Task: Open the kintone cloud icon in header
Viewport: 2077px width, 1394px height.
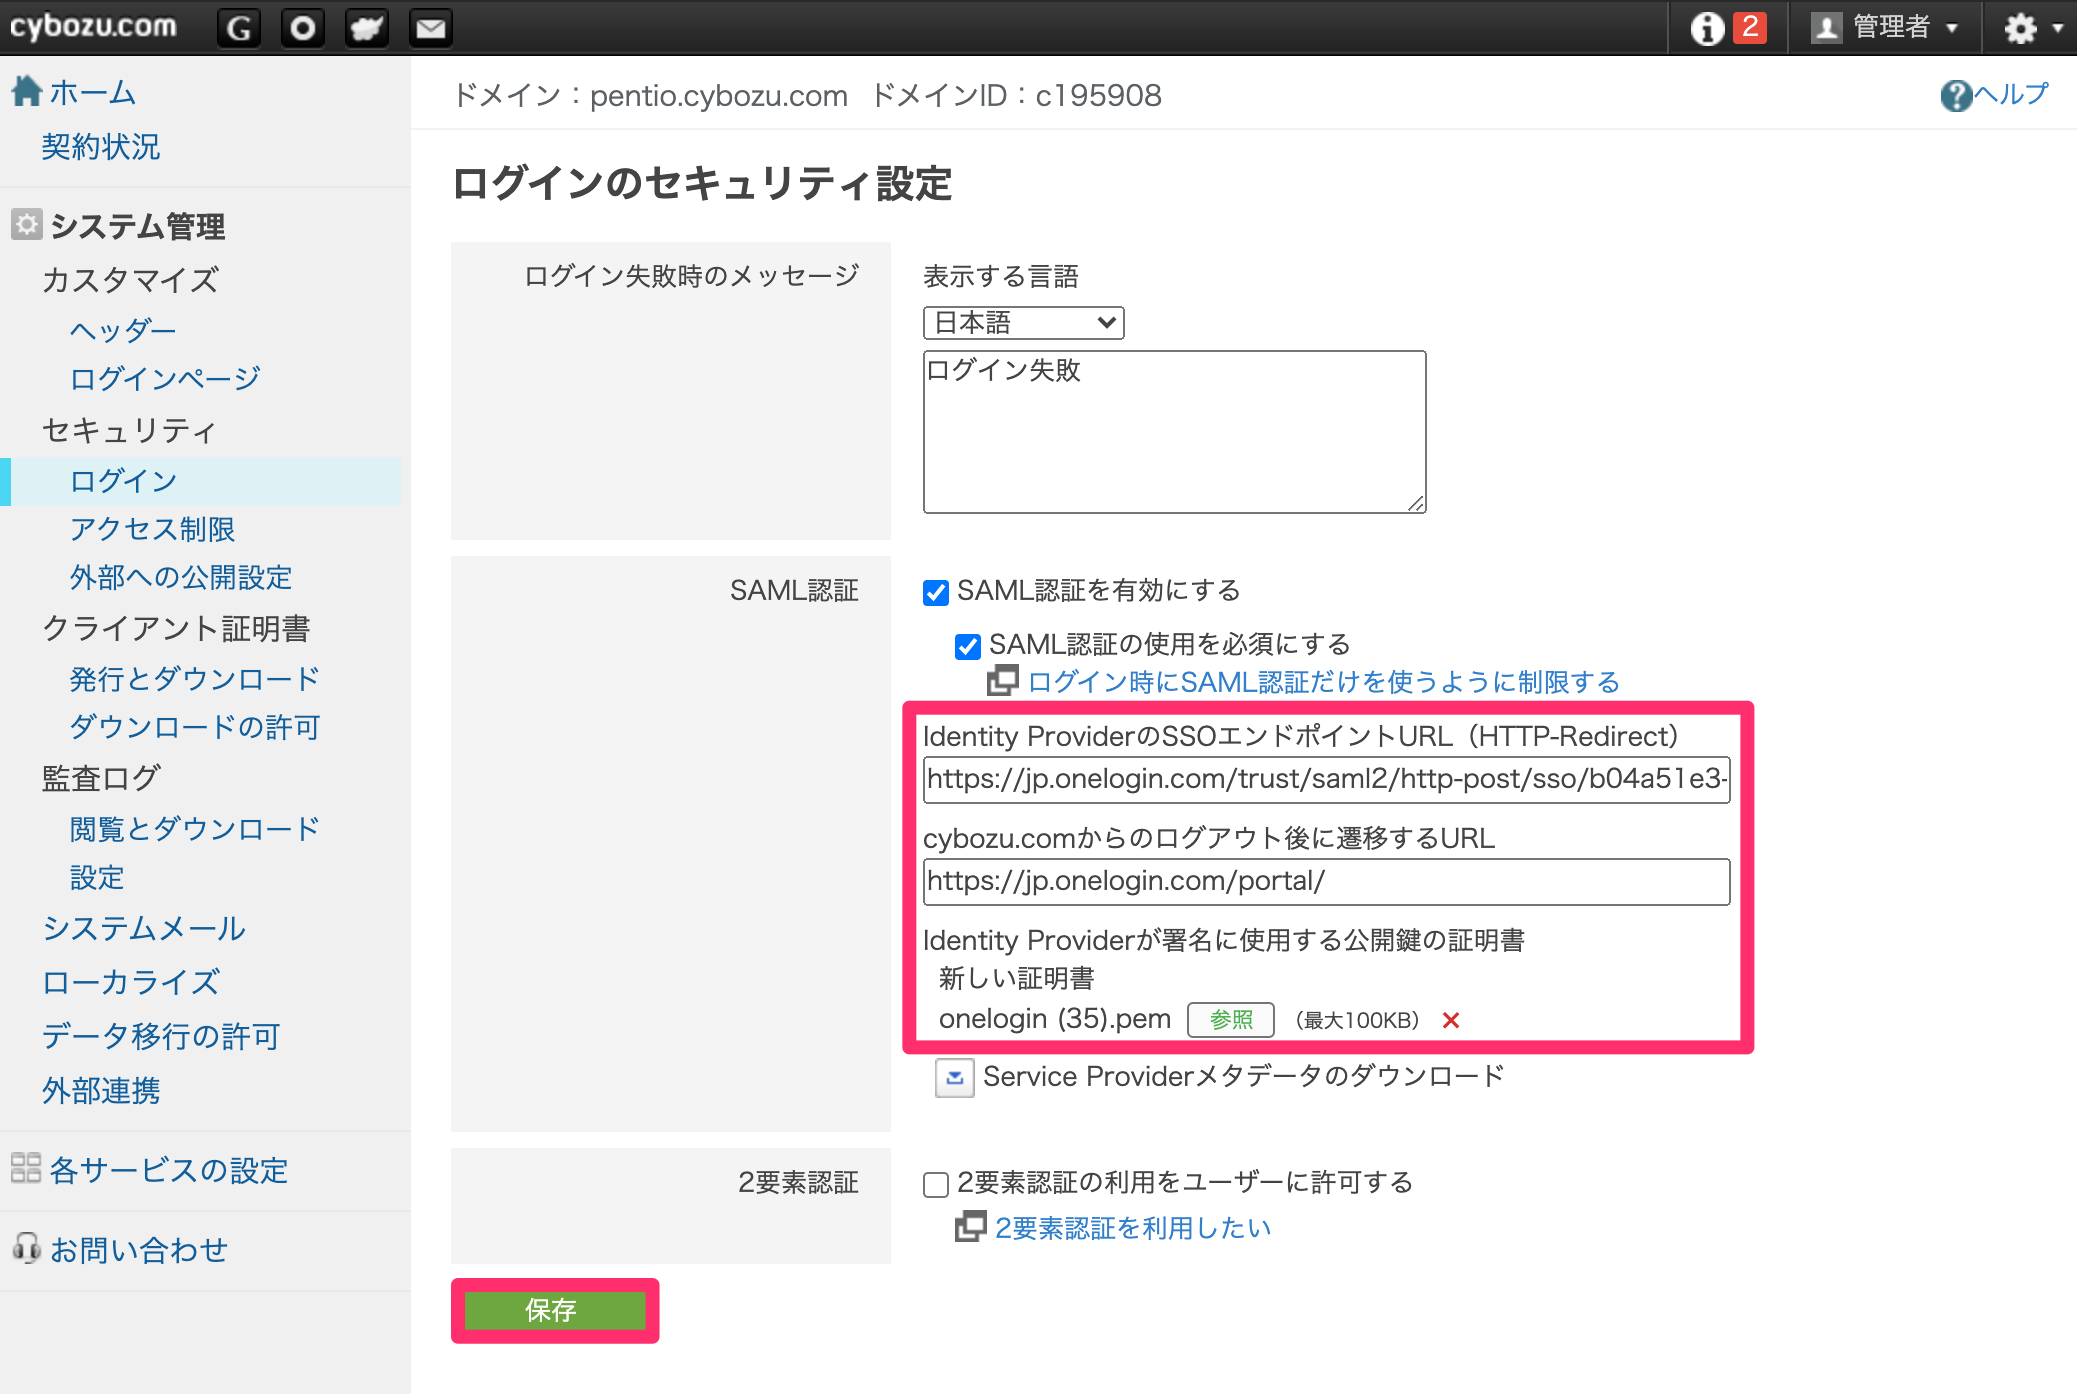Action: tap(366, 27)
